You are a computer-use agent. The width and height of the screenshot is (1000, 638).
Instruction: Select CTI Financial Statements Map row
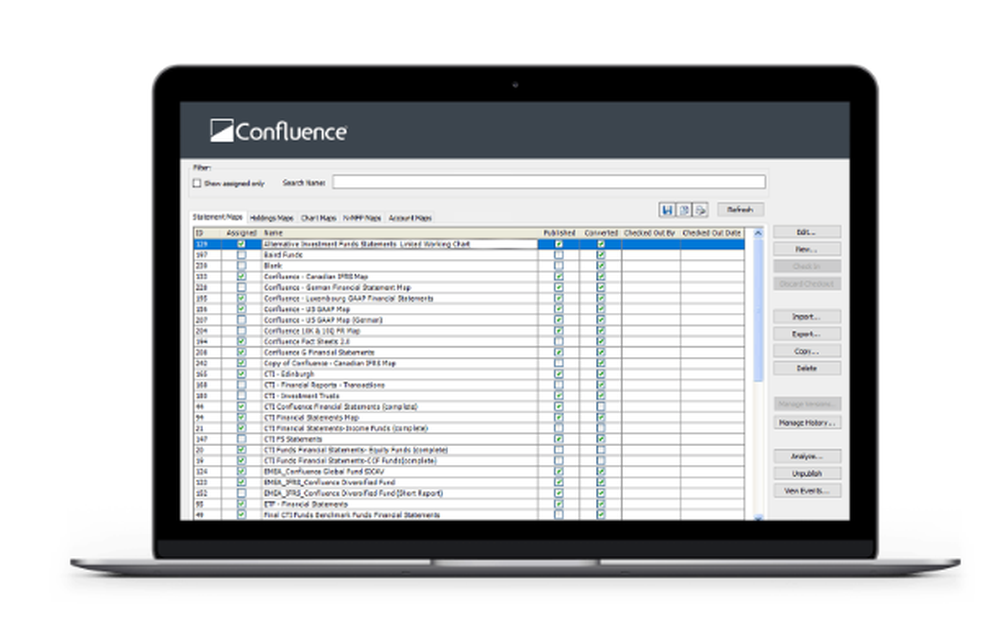click(x=469, y=418)
